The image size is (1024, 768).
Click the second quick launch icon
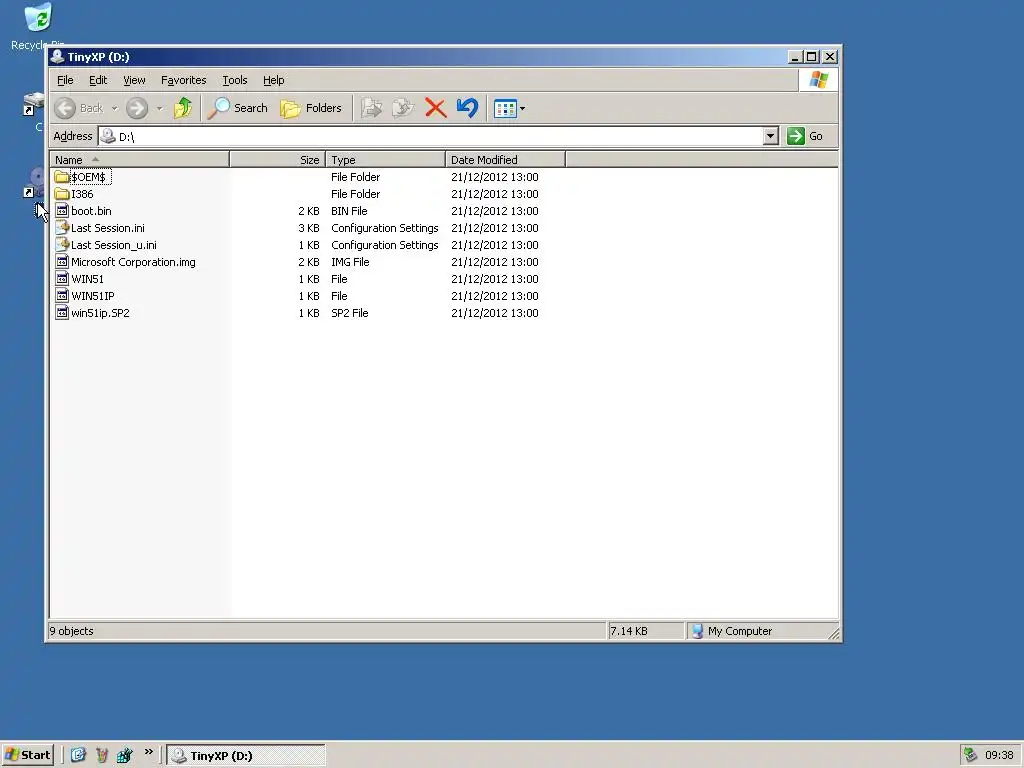102,755
